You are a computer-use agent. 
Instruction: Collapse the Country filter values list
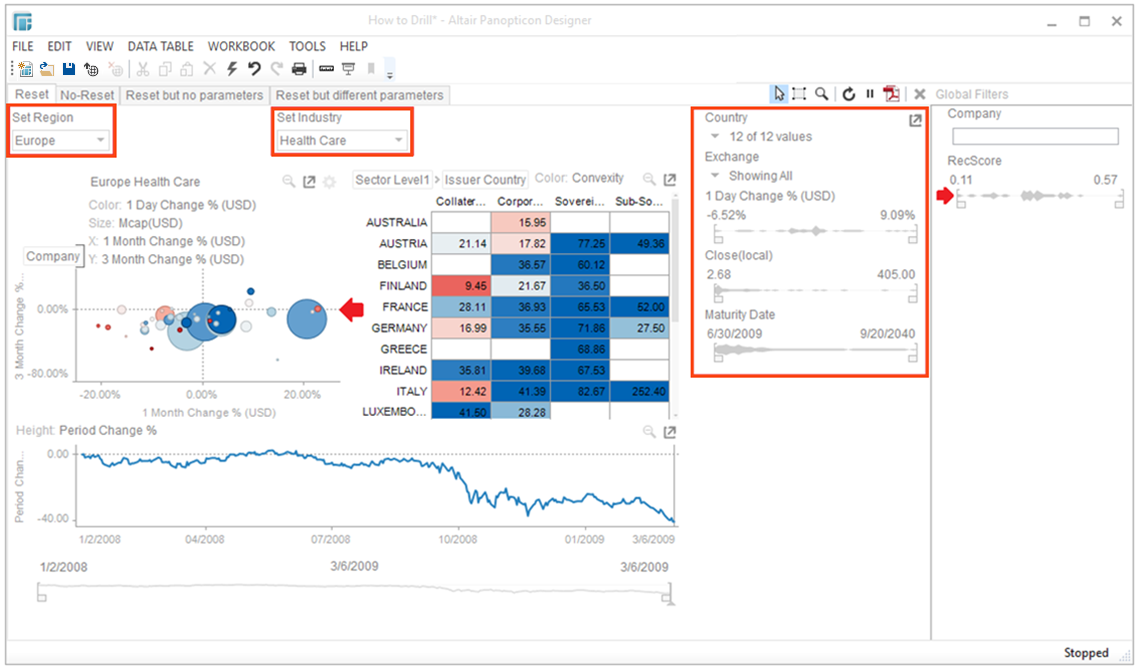point(714,137)
